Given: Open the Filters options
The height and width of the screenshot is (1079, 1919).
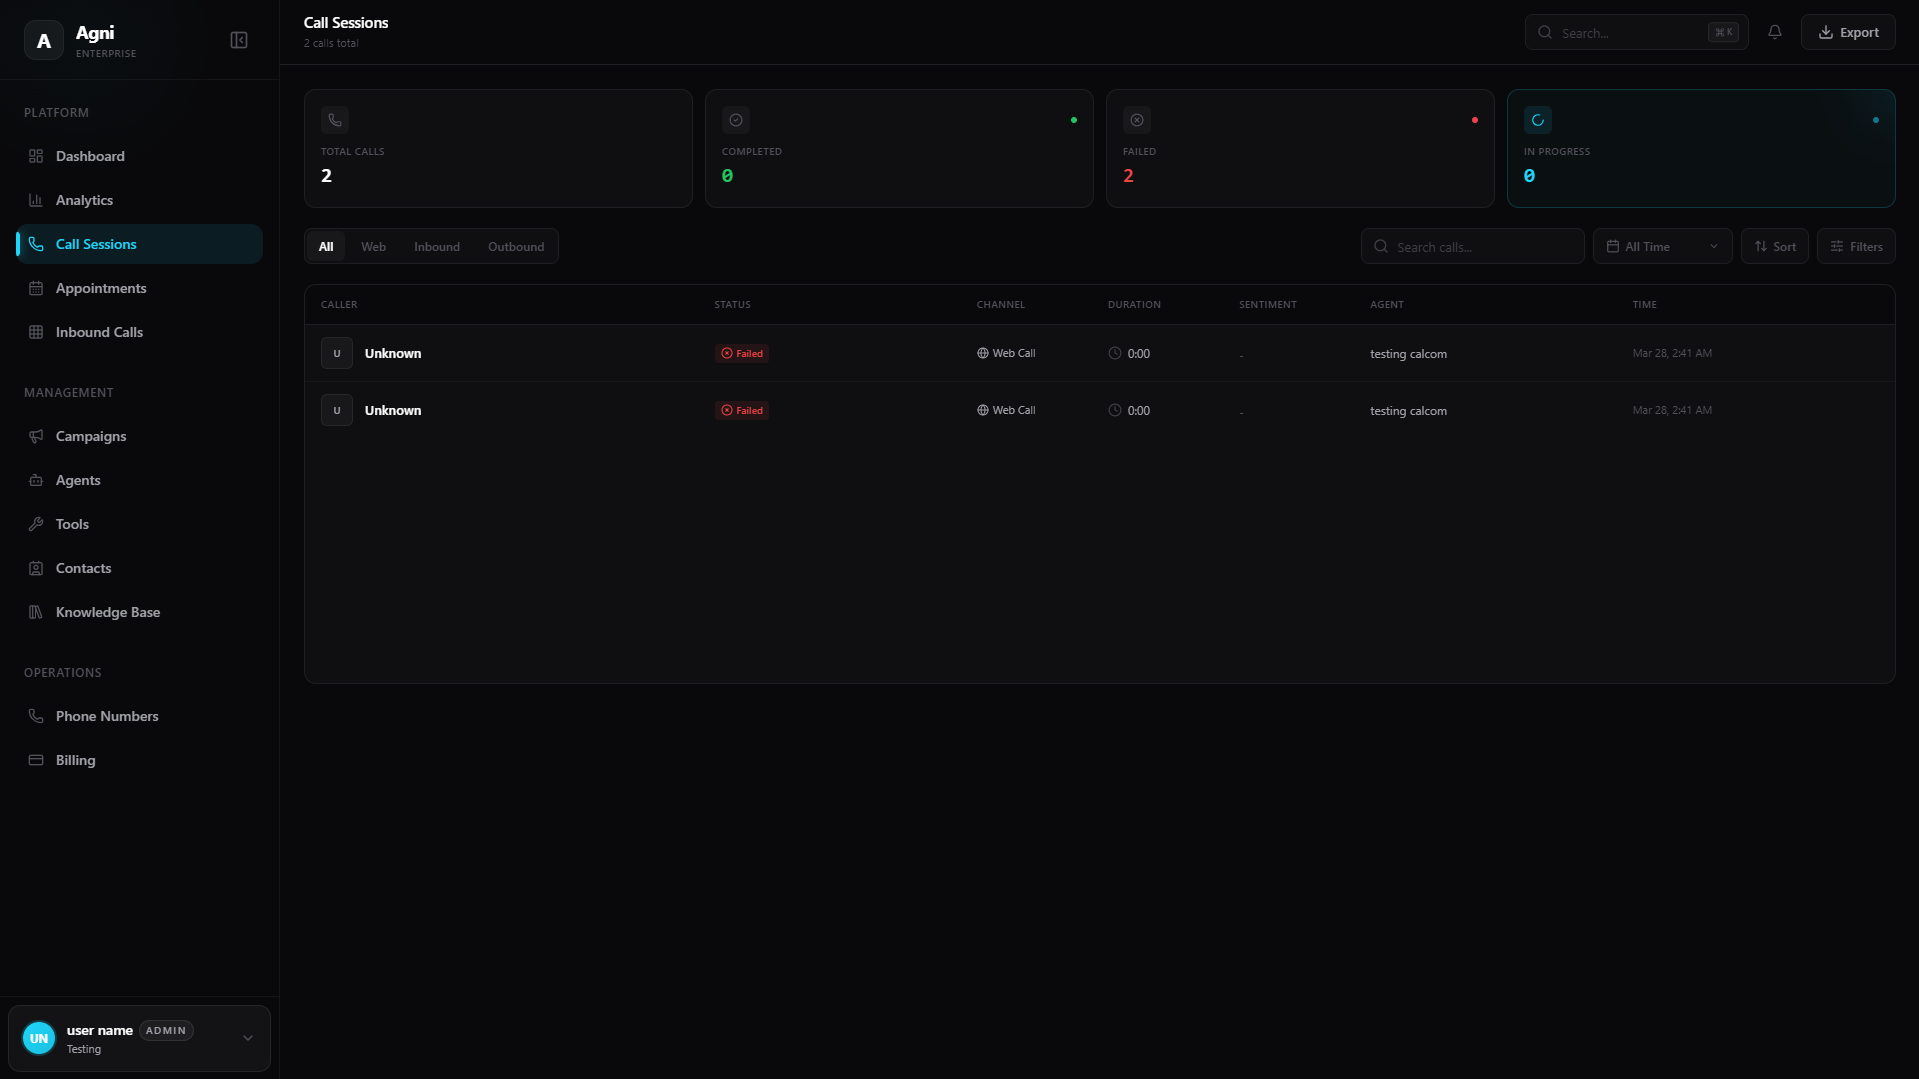Looking at the screenshot, I should [1856, 246].
